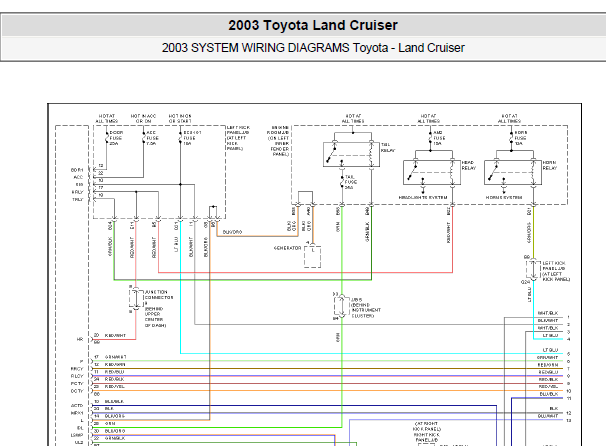This screenshot has width=606, height=446.
Task: Click the HORN RELAY symbol box
Action: (x=513, y=172)
